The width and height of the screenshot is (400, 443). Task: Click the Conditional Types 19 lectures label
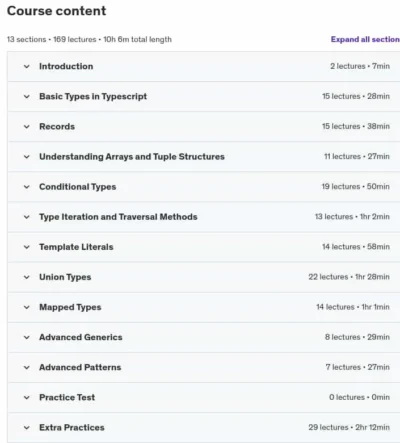click(341, 187)
